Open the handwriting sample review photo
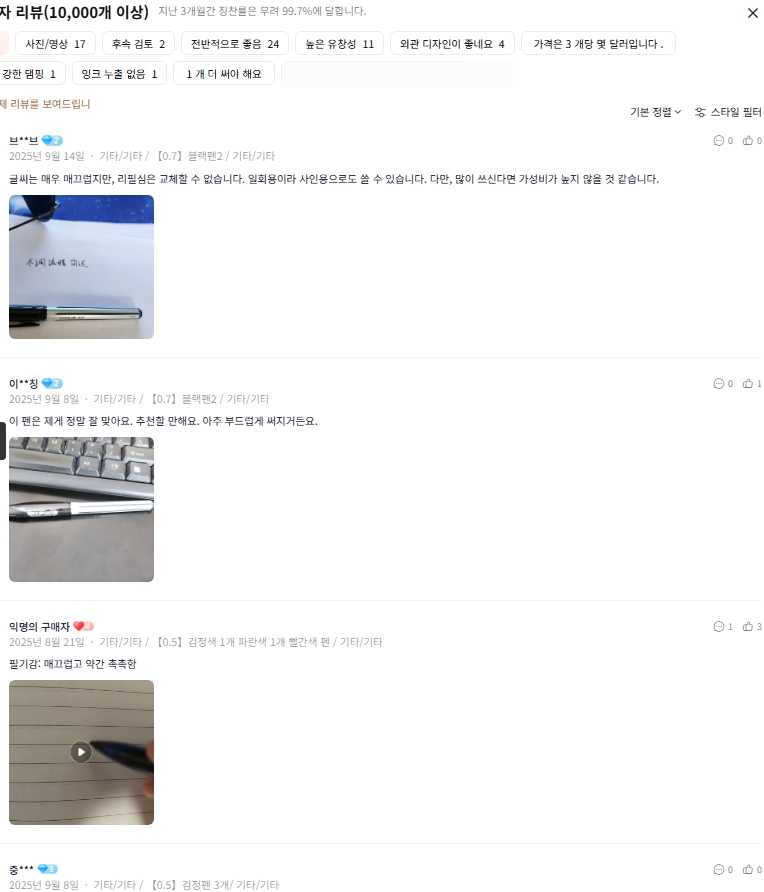 pyautogui.click(x=81, y=267)
